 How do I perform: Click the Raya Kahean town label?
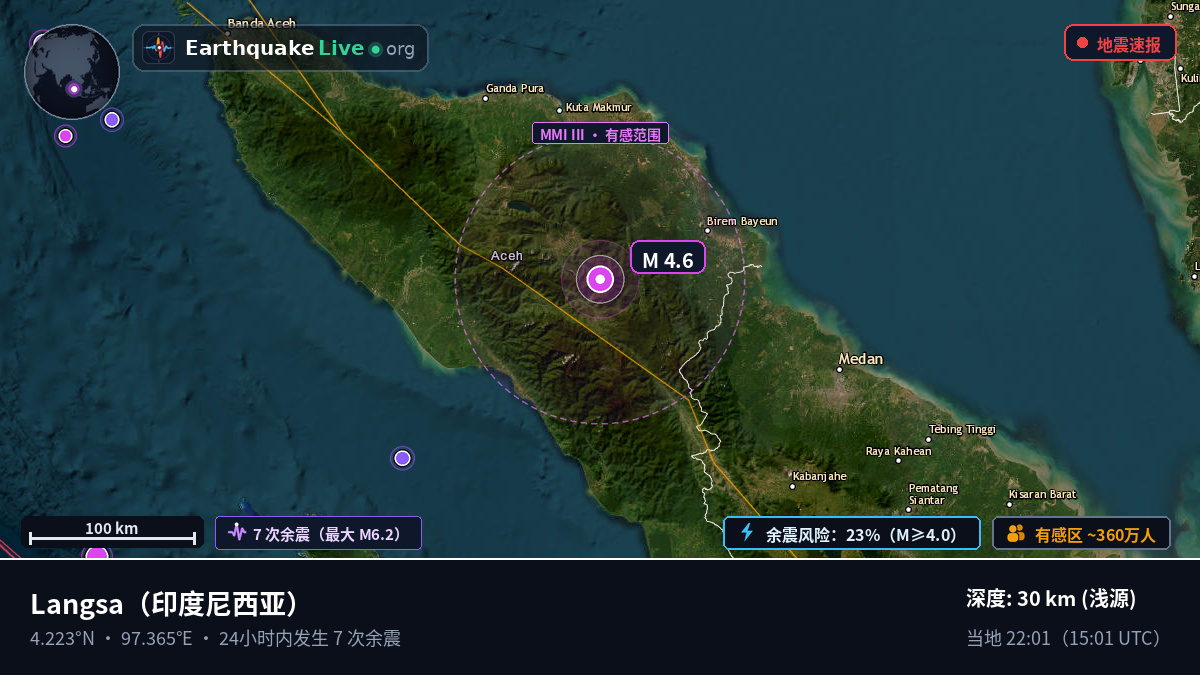[x=898, y=451]
